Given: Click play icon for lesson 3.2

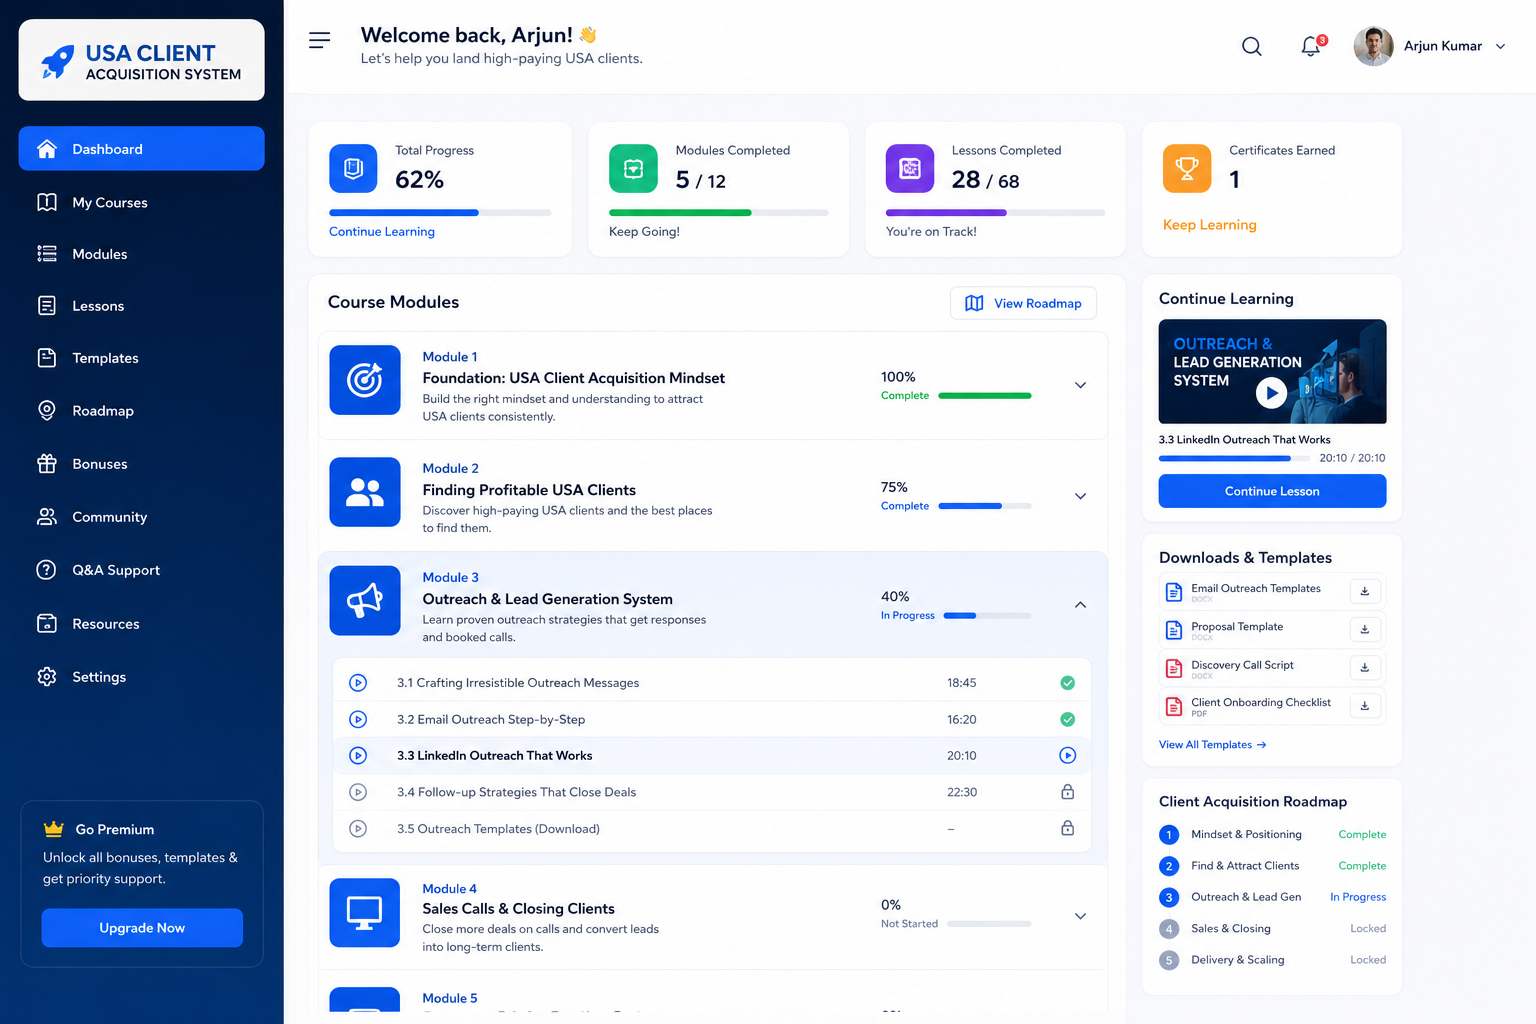Looking at the screenshot, I should point(358,719).
